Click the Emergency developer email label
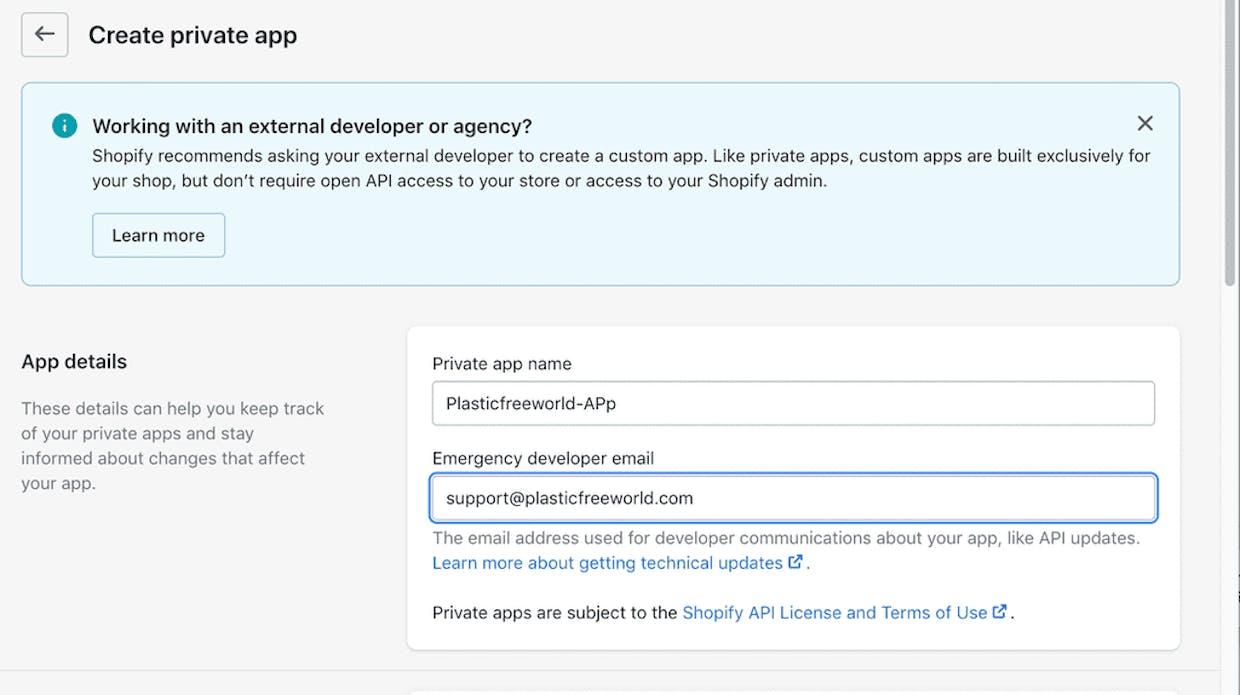This screenshot has height=695, width=1240. [x=543, y=459]
